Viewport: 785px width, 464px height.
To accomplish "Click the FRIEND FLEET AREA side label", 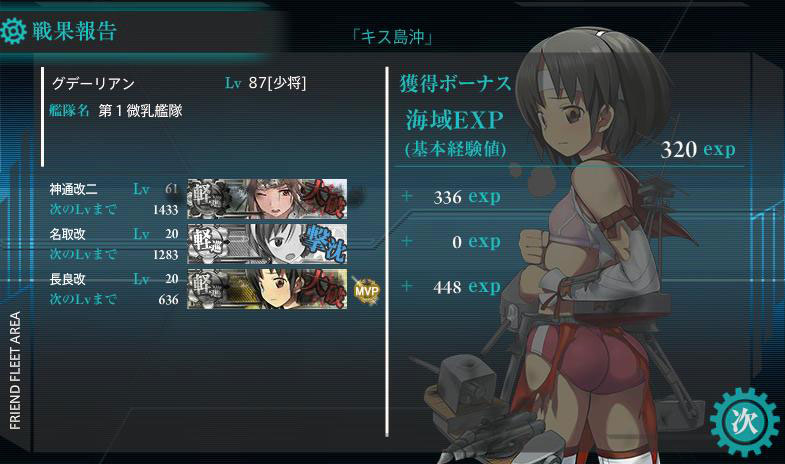I will point(15,370).
